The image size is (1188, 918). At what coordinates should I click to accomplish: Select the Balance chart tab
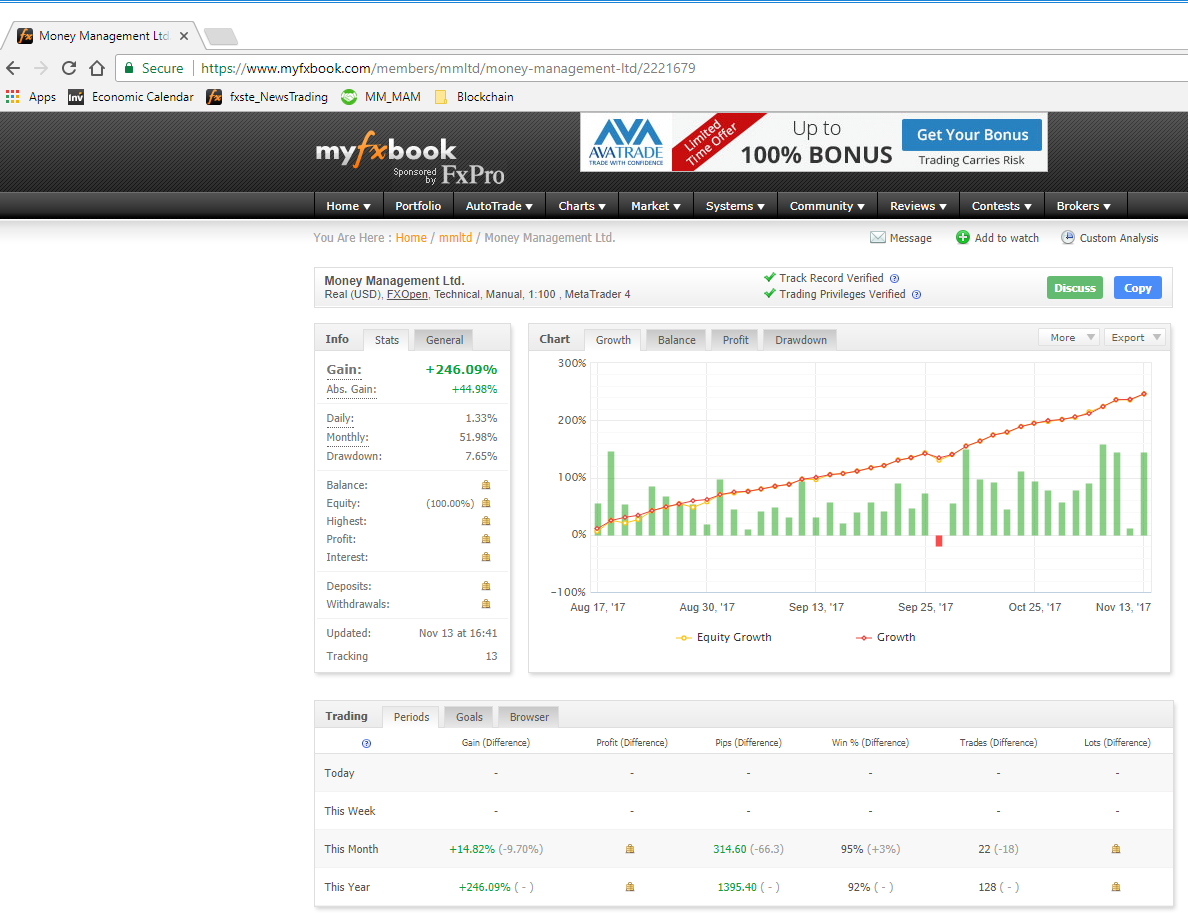click(x=677, y=340)
